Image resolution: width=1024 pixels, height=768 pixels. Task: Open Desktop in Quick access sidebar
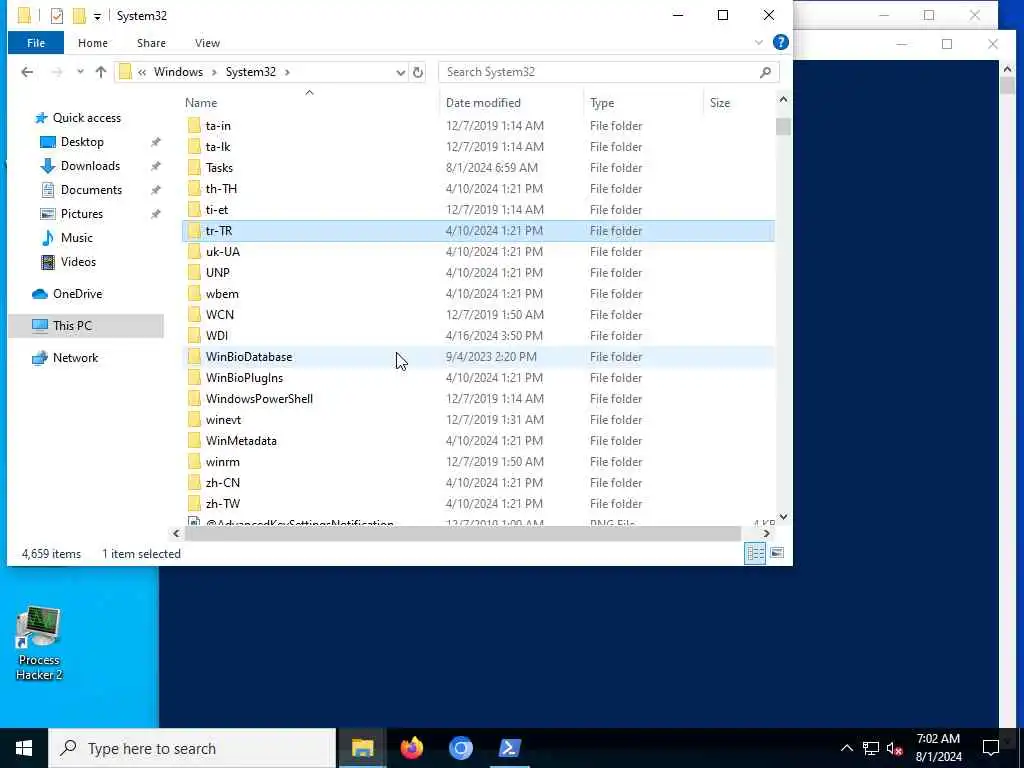(x=82, y=142)
